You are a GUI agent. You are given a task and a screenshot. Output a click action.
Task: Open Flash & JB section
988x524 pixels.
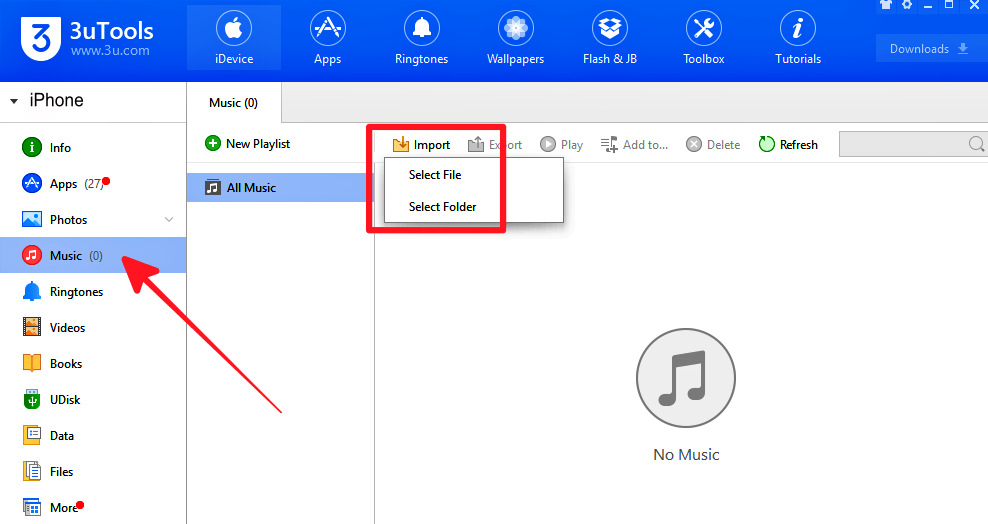(609, 38)
